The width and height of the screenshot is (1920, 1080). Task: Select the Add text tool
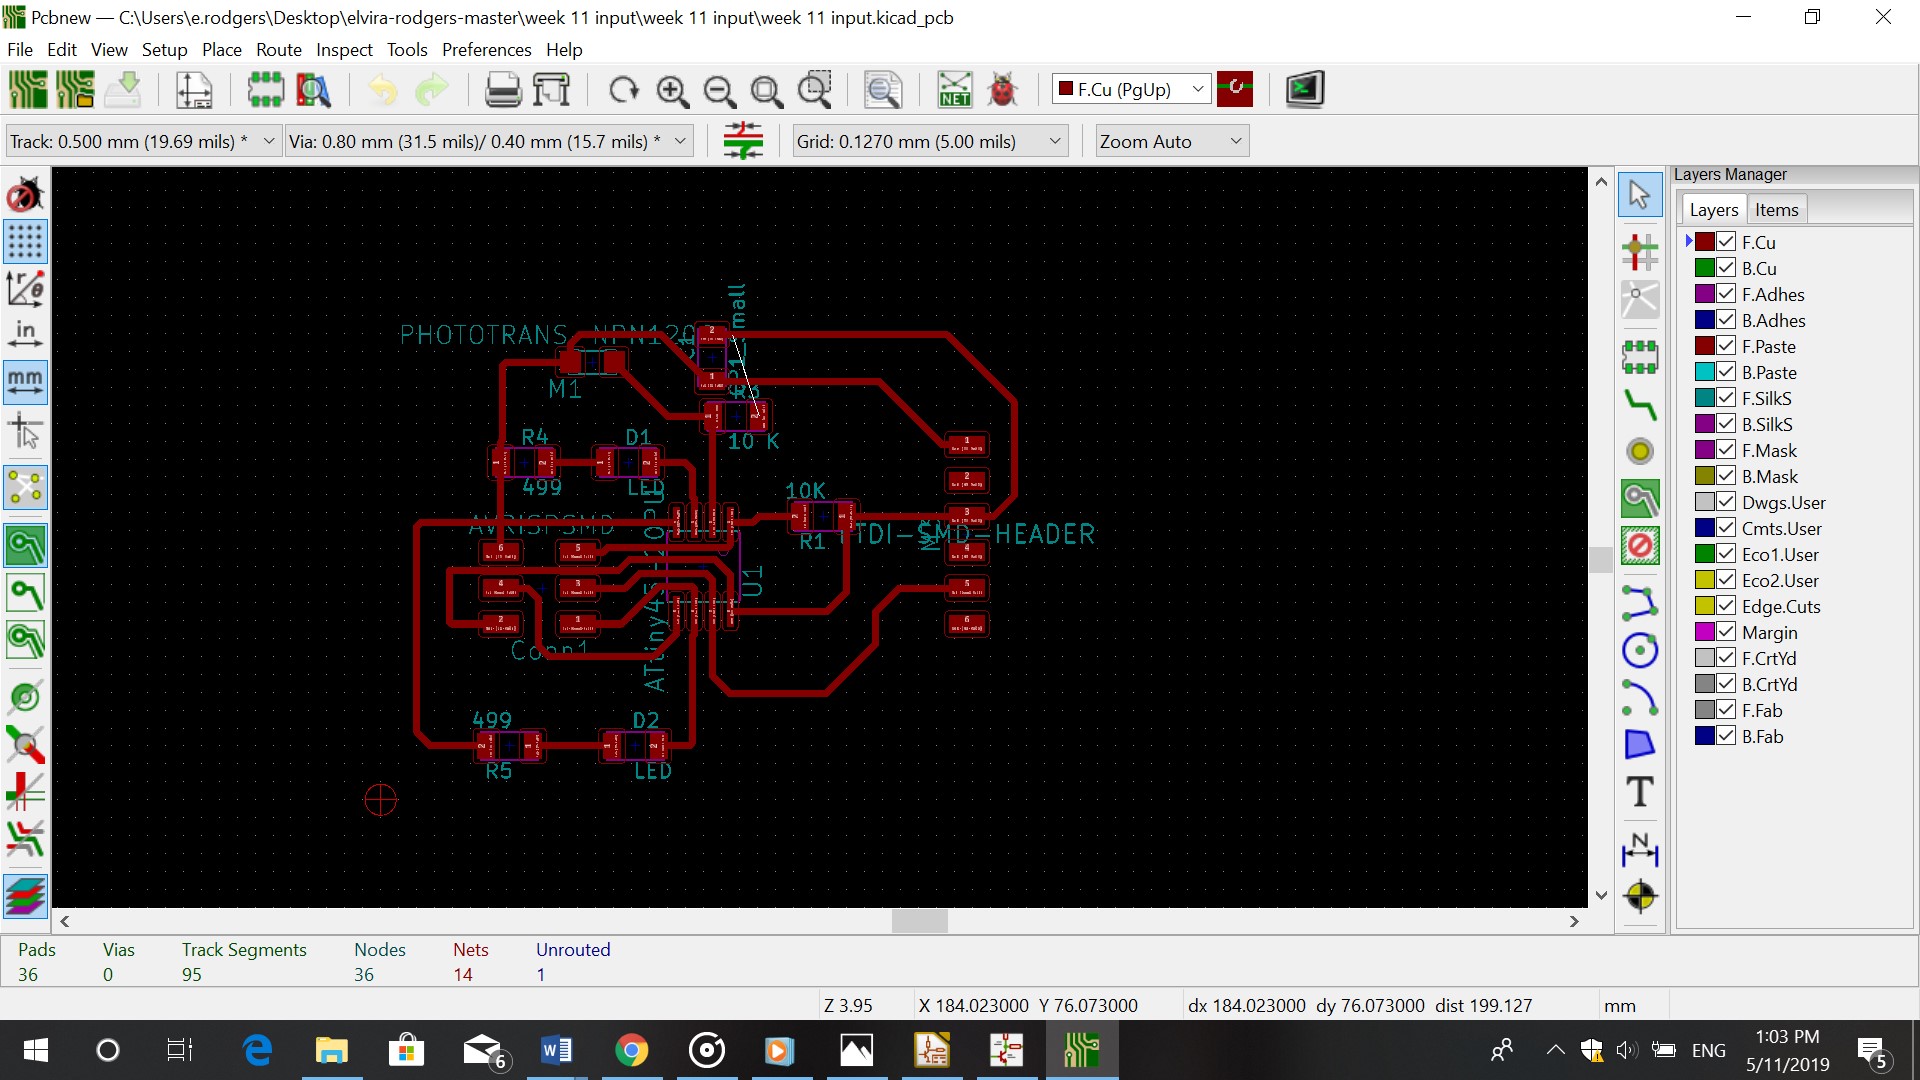[x=1640, y=792]
